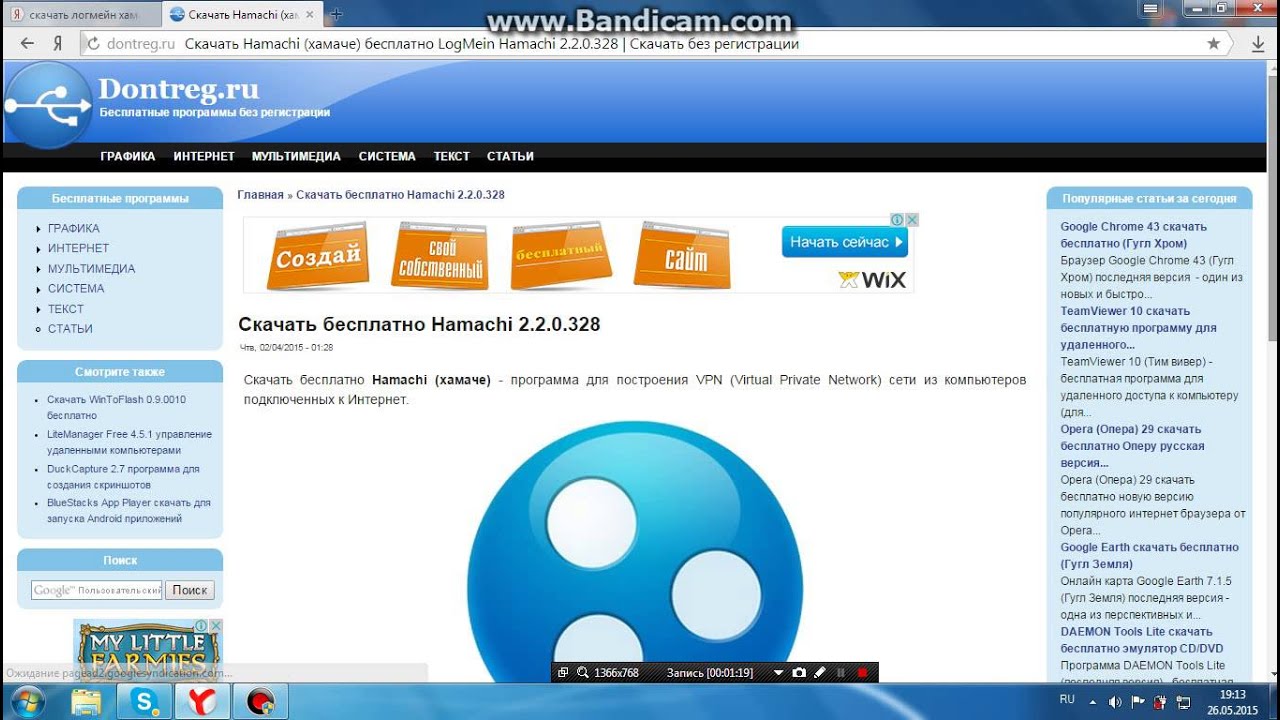Open downloads with the arrow icon
Image resolution: width=1280 pixels, height=720 pixels.
pyautogui.click(x=1258, y=44)
